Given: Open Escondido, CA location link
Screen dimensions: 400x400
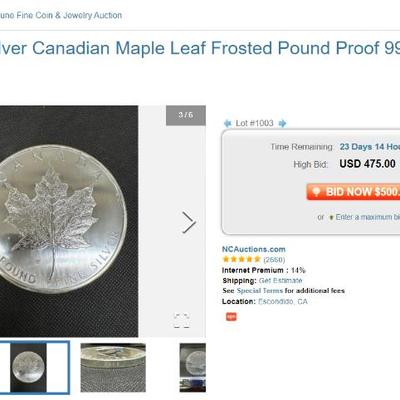Looking at the screenshot, I should 283,302.
